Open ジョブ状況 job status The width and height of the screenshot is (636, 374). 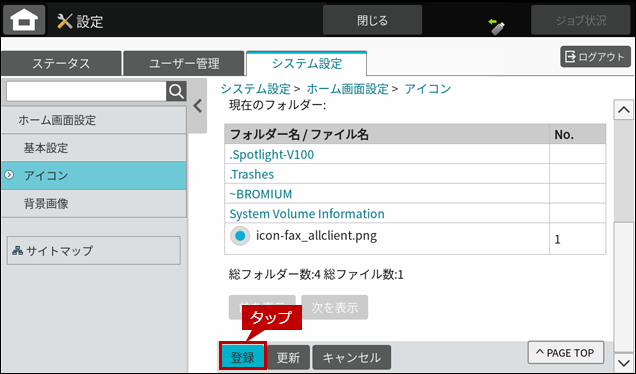581,20
